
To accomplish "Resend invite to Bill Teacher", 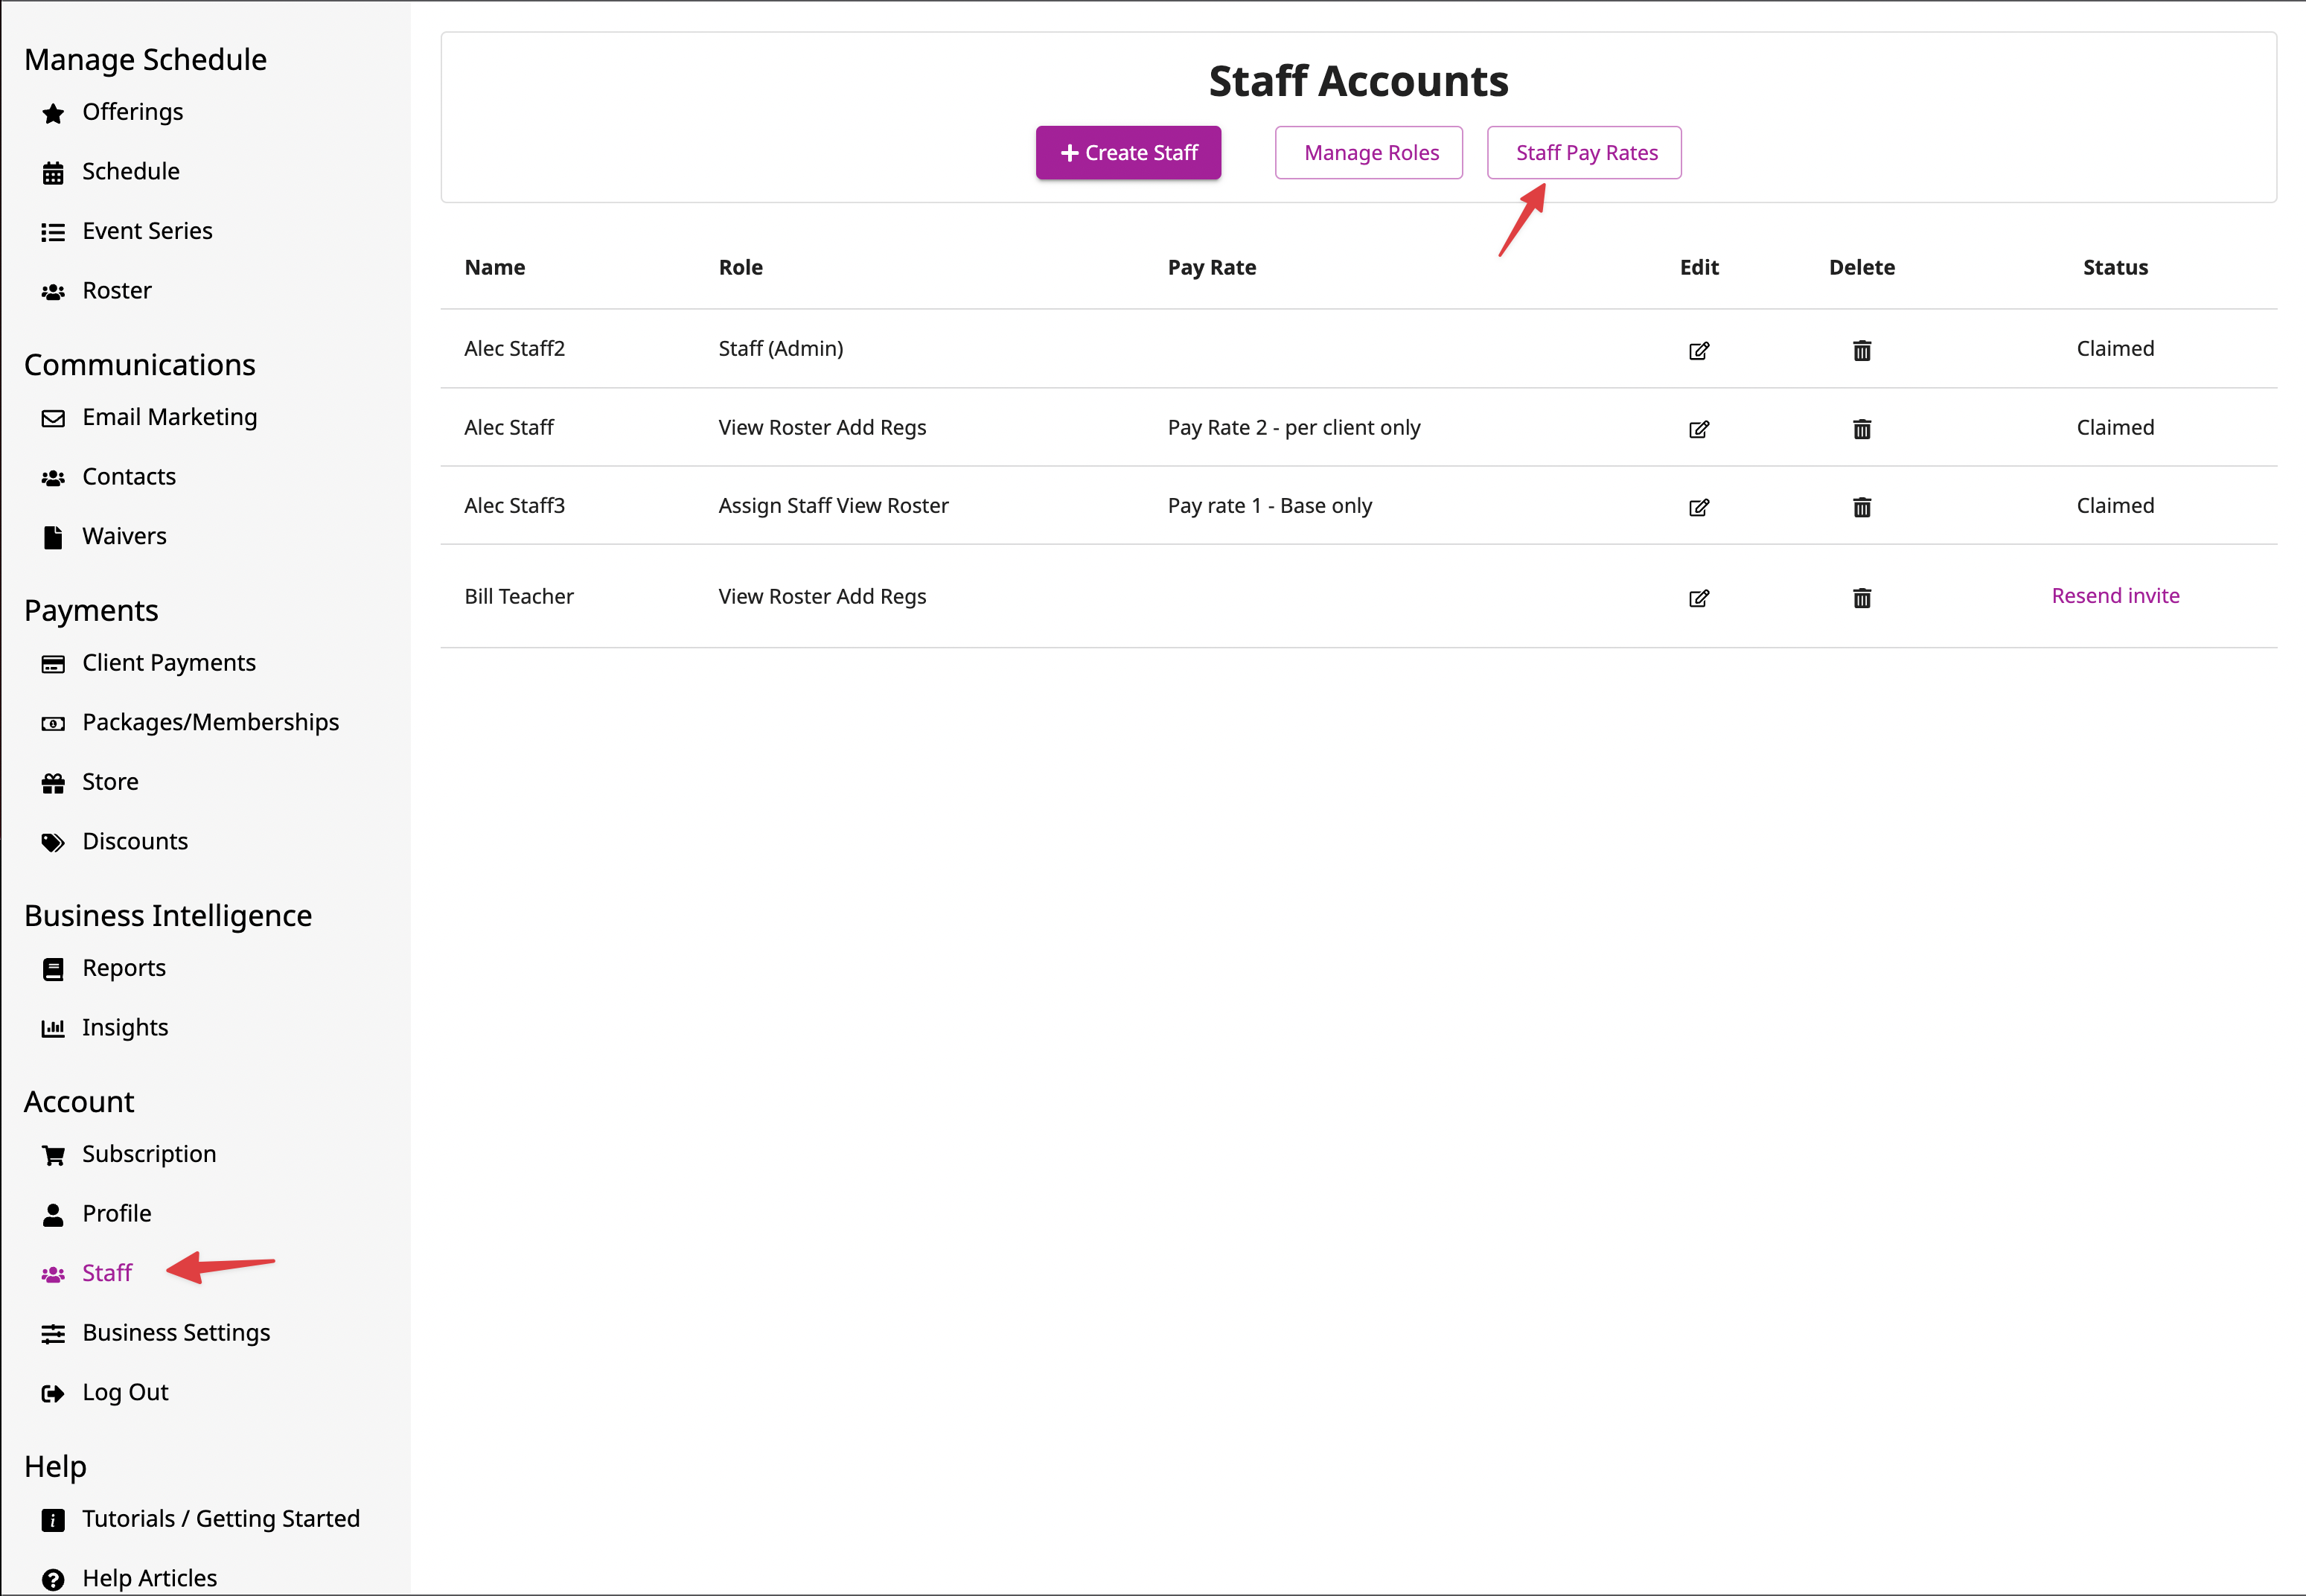I will (2115, 595).
